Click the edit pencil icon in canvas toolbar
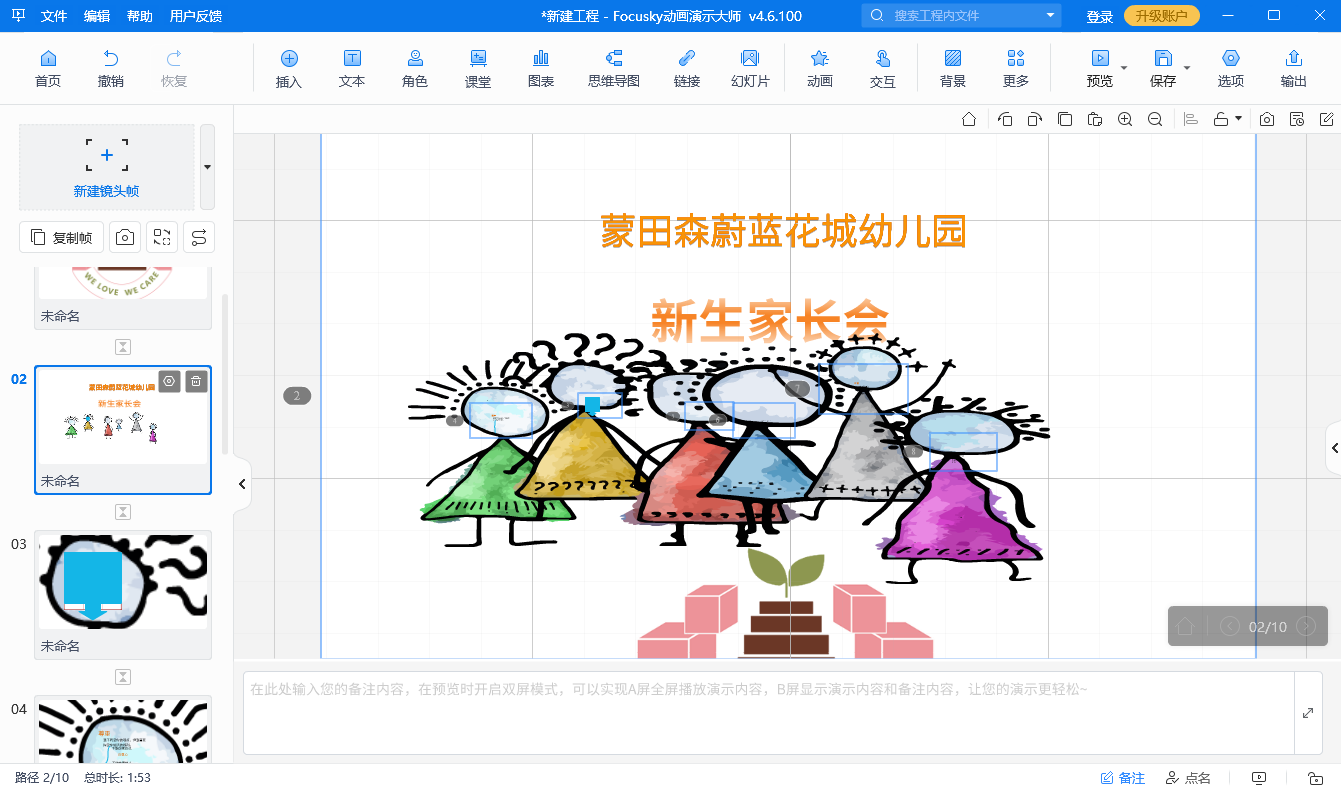The image size is (1341, 787). pos(1325,119)
